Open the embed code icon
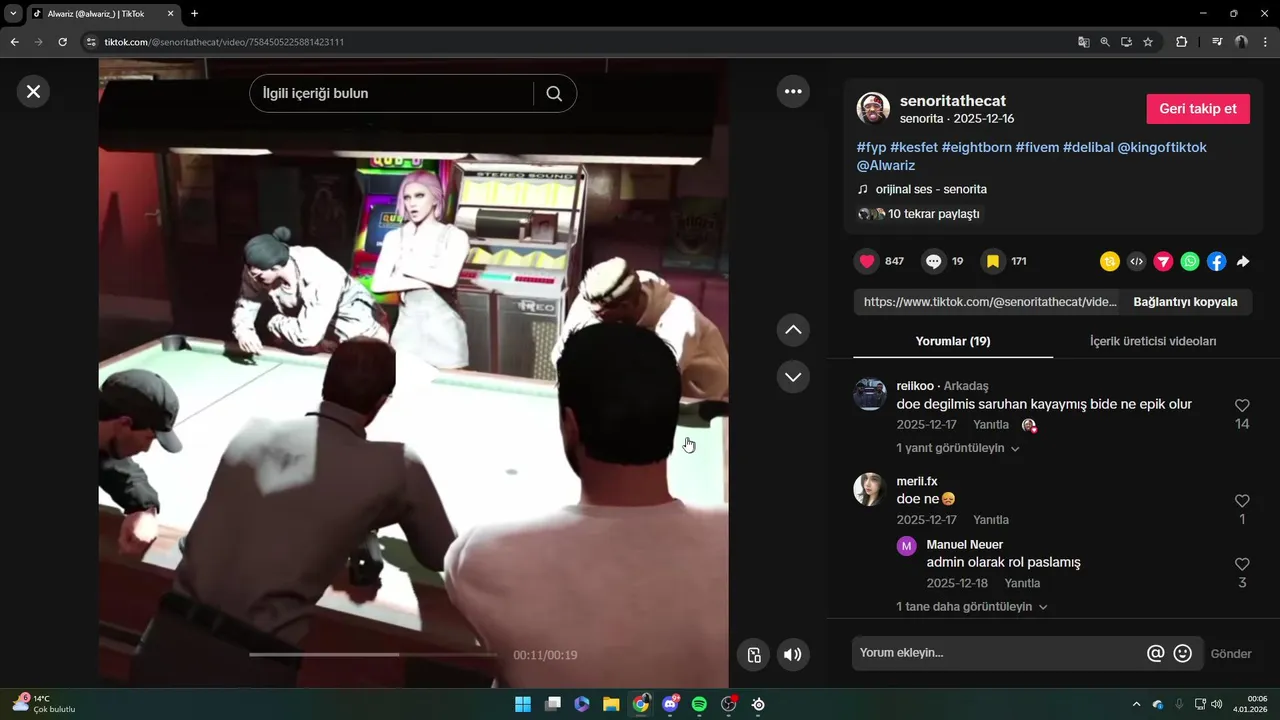Image resolution: width=1280 pixels, height=720 pixels. click(1136, 261)
